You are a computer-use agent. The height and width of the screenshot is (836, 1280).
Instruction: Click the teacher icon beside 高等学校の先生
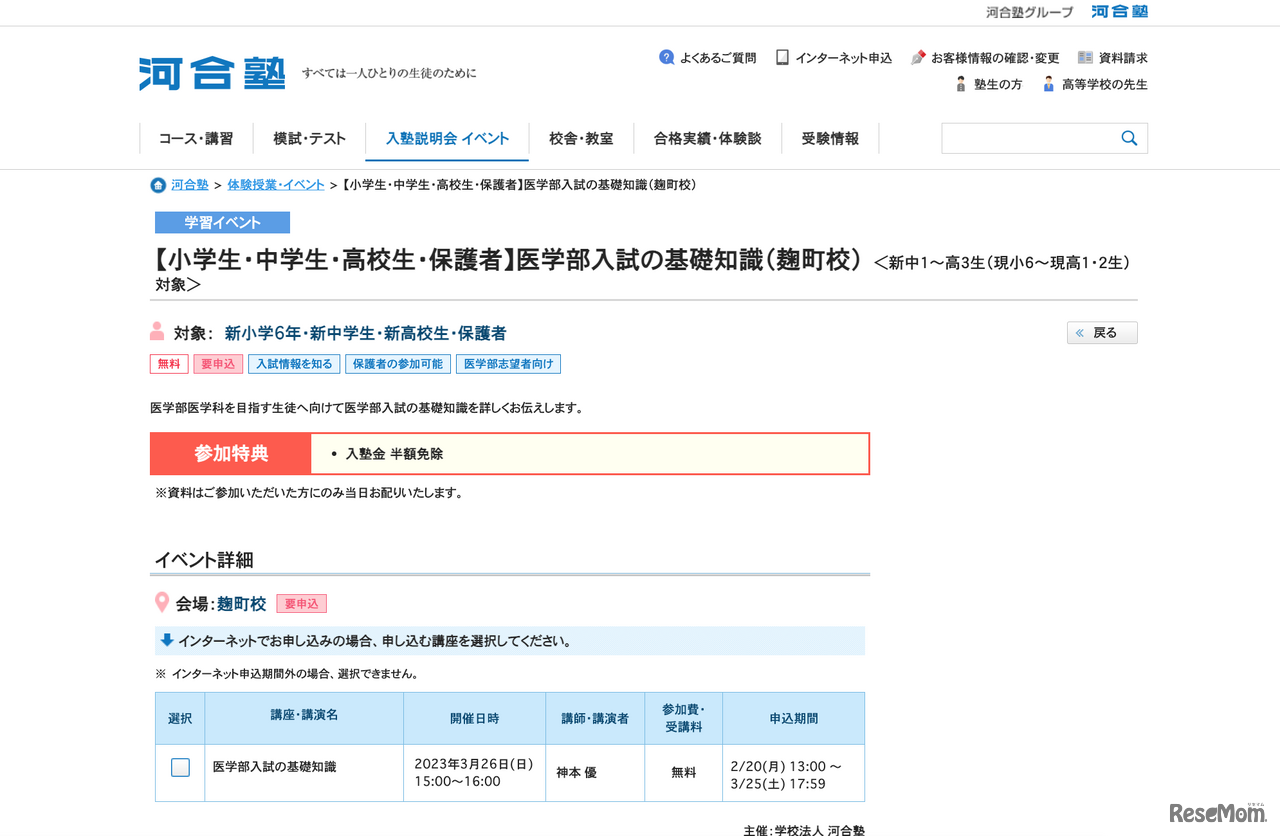point(1049,84)
